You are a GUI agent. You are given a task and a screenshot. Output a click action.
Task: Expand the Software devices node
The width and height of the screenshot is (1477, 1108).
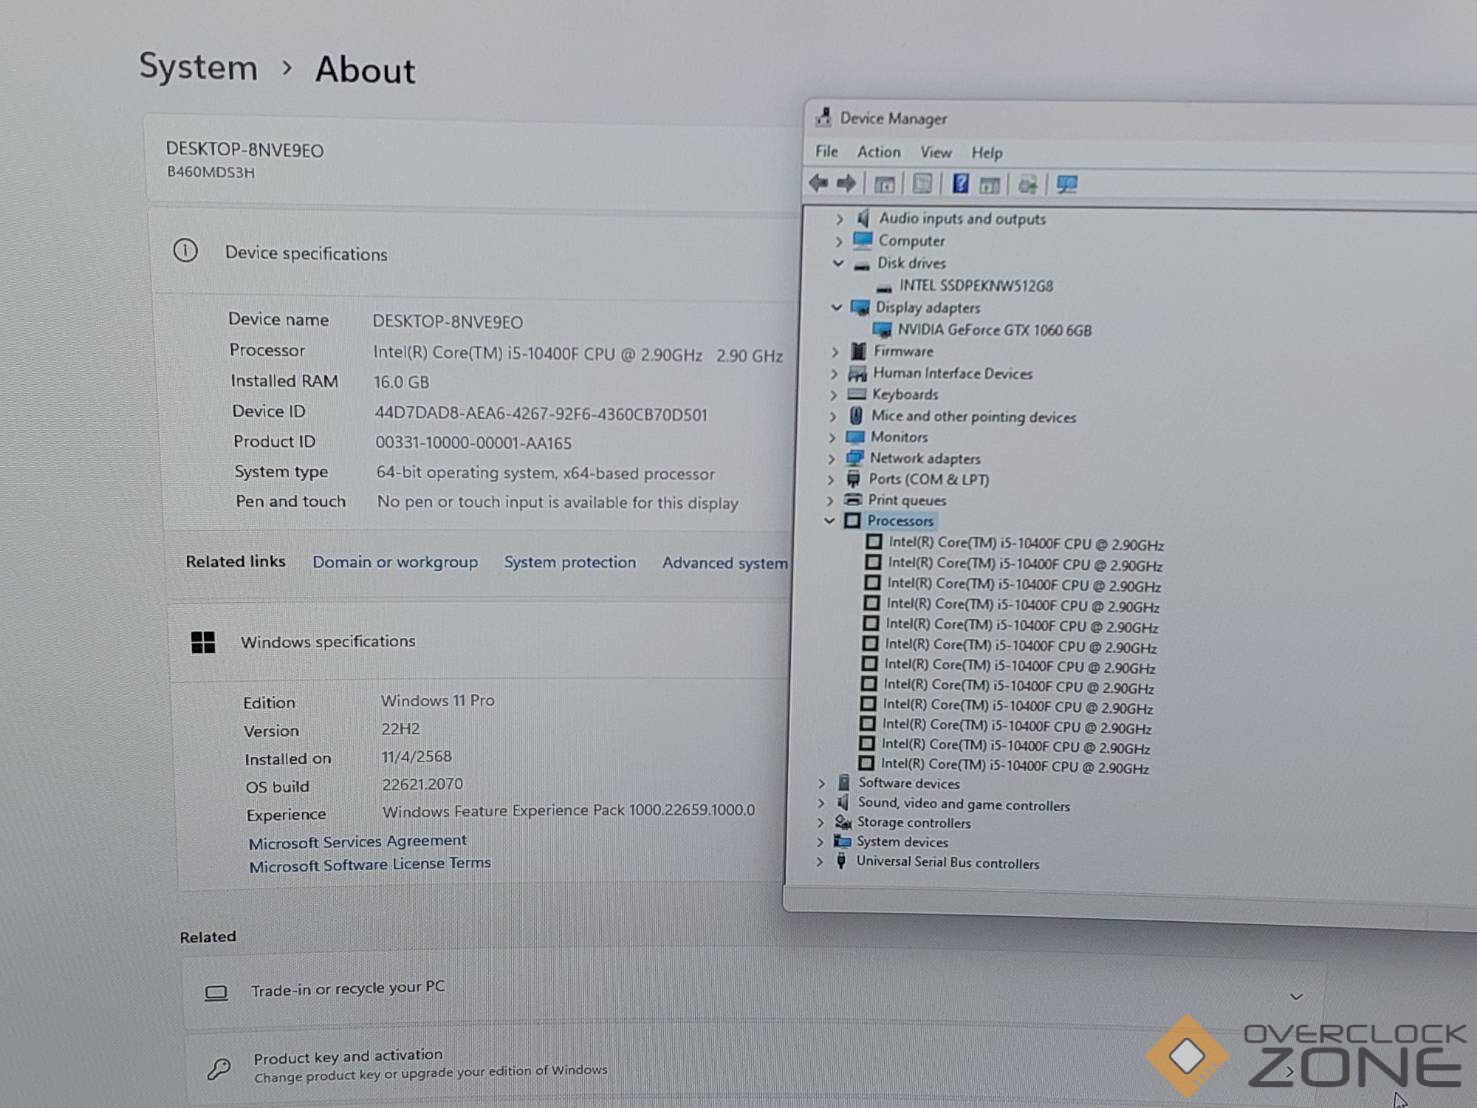822,783
